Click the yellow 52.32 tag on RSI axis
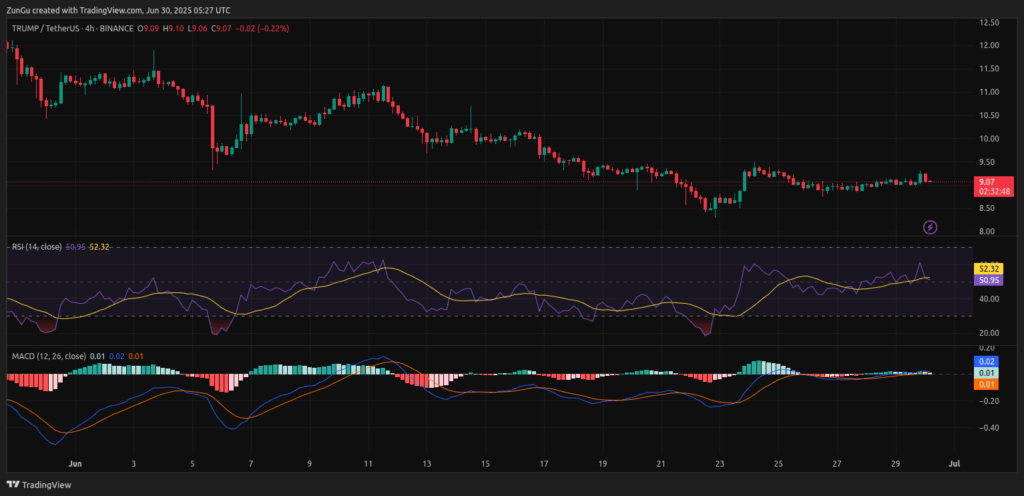1024x496 pixels. point(987,269)
